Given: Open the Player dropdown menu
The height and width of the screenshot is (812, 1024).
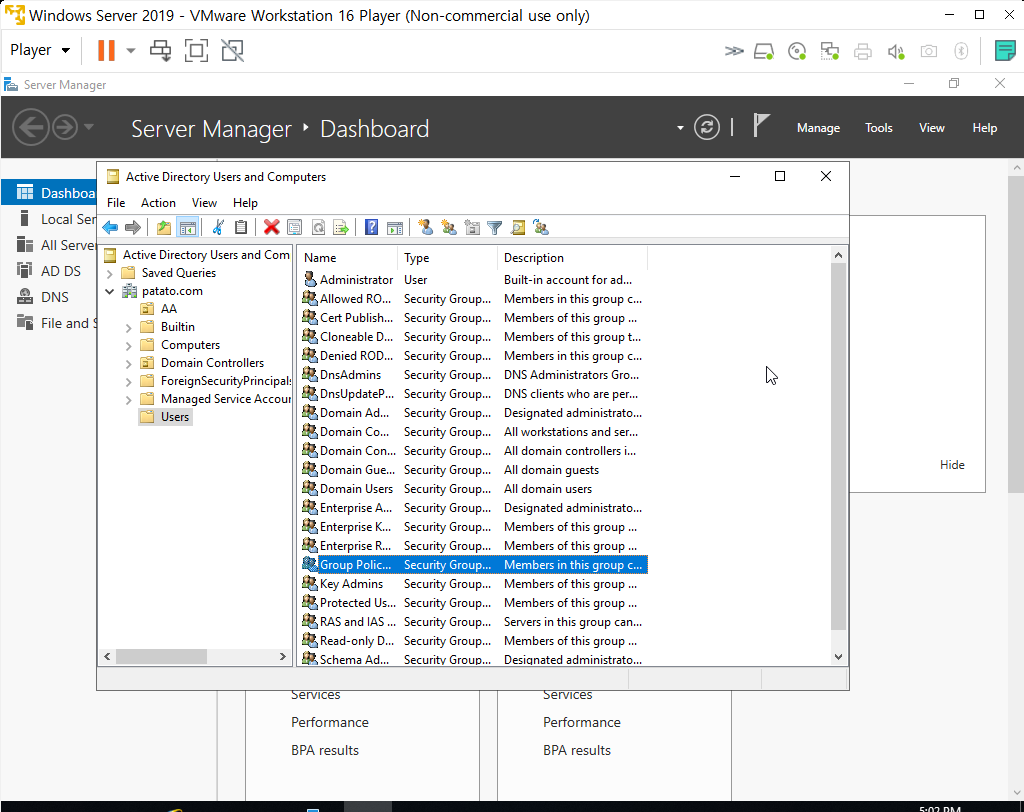Looking at the screenshot, I should click(40, 50).
